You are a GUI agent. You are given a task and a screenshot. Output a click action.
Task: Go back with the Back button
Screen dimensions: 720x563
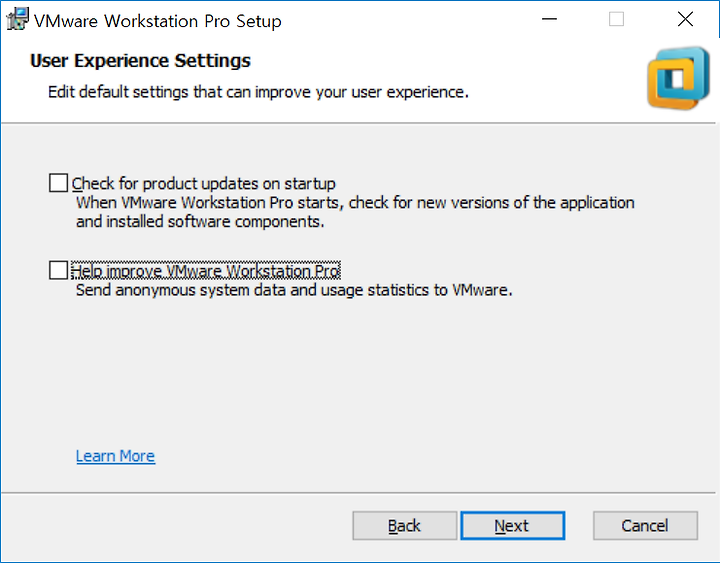pyautogui.click(x=405, y=525)
